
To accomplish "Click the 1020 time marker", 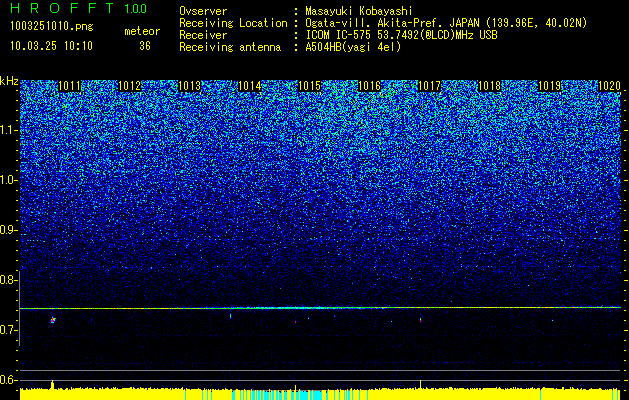I will point(609,86).
